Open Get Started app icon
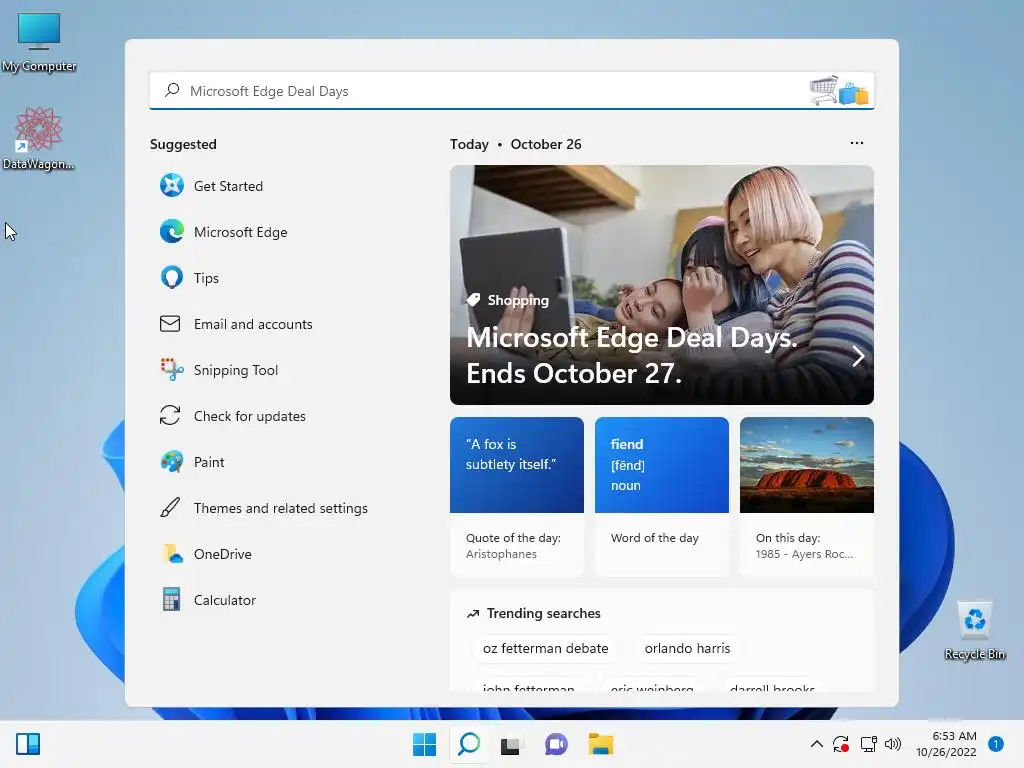Screen dimensions: 1024x768 point(172,185)
